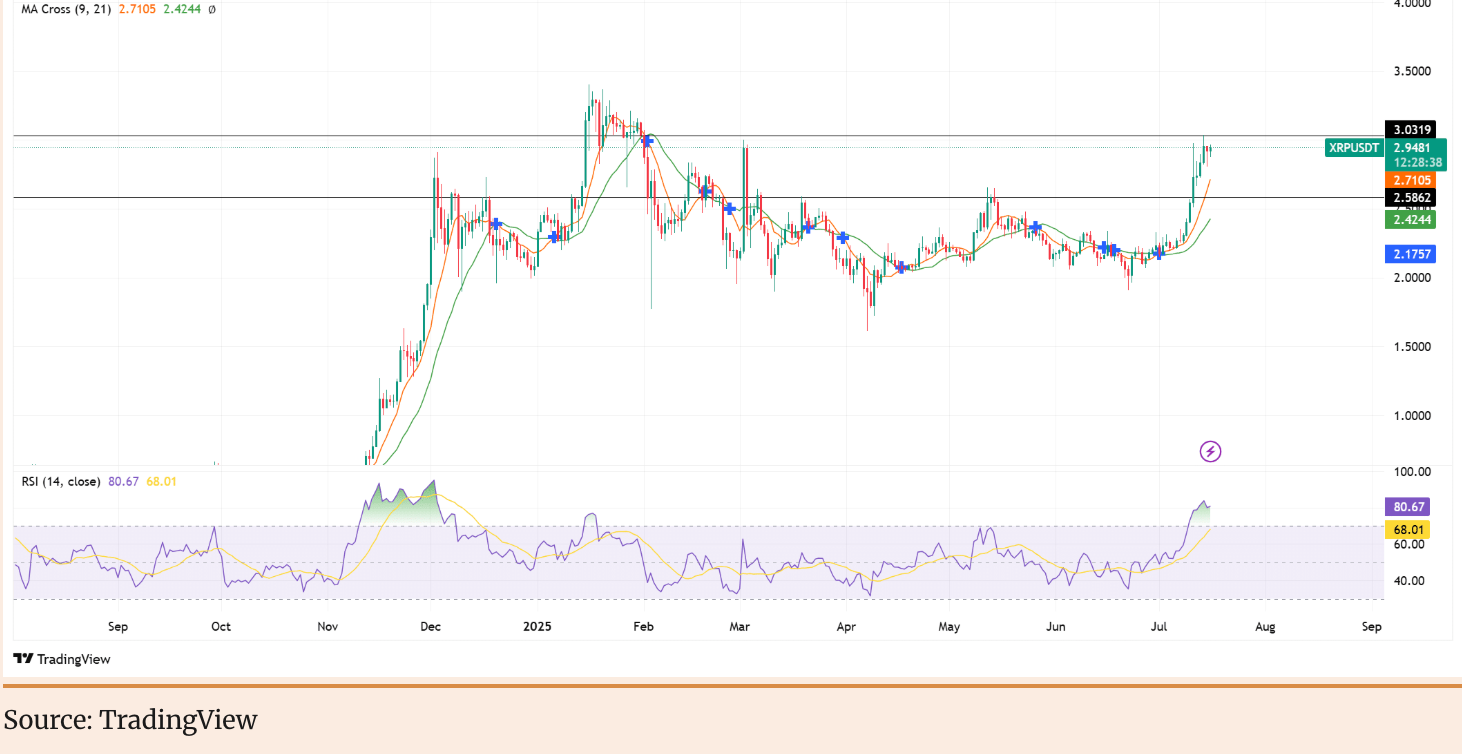
Task: Click the 2025 label on time axis
Action: (x=537, y=627)
